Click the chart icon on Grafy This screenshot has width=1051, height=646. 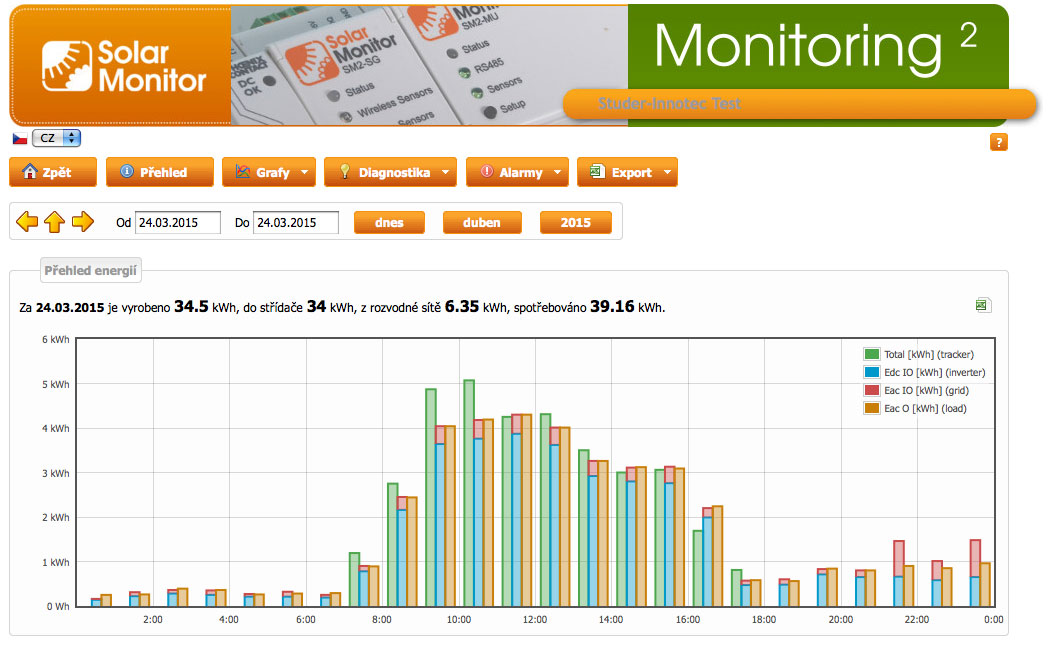(243, 172)
